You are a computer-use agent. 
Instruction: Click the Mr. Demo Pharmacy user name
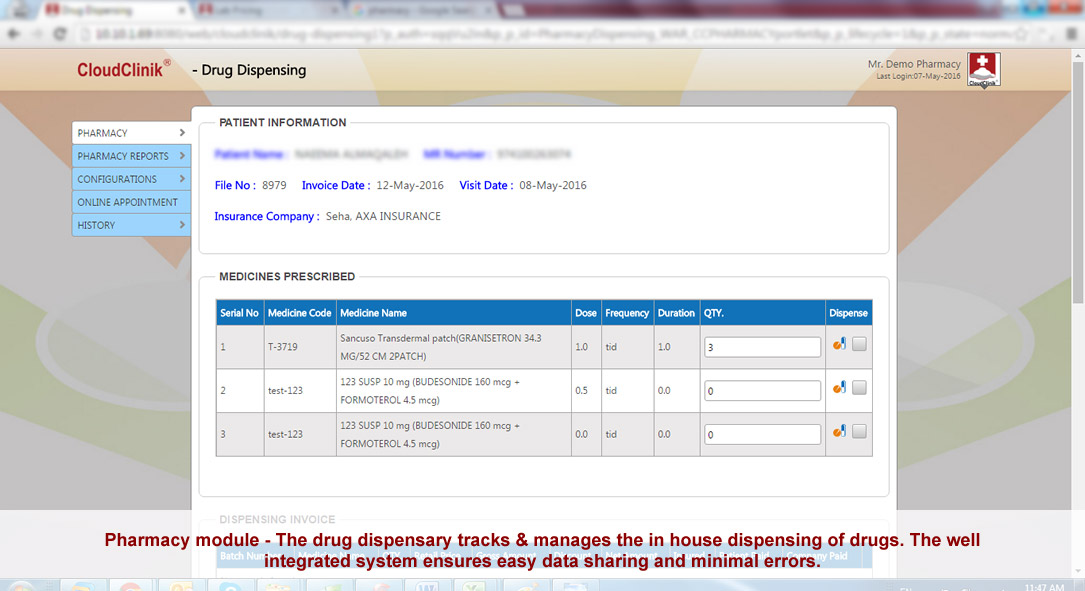click(x=914, y=64)
